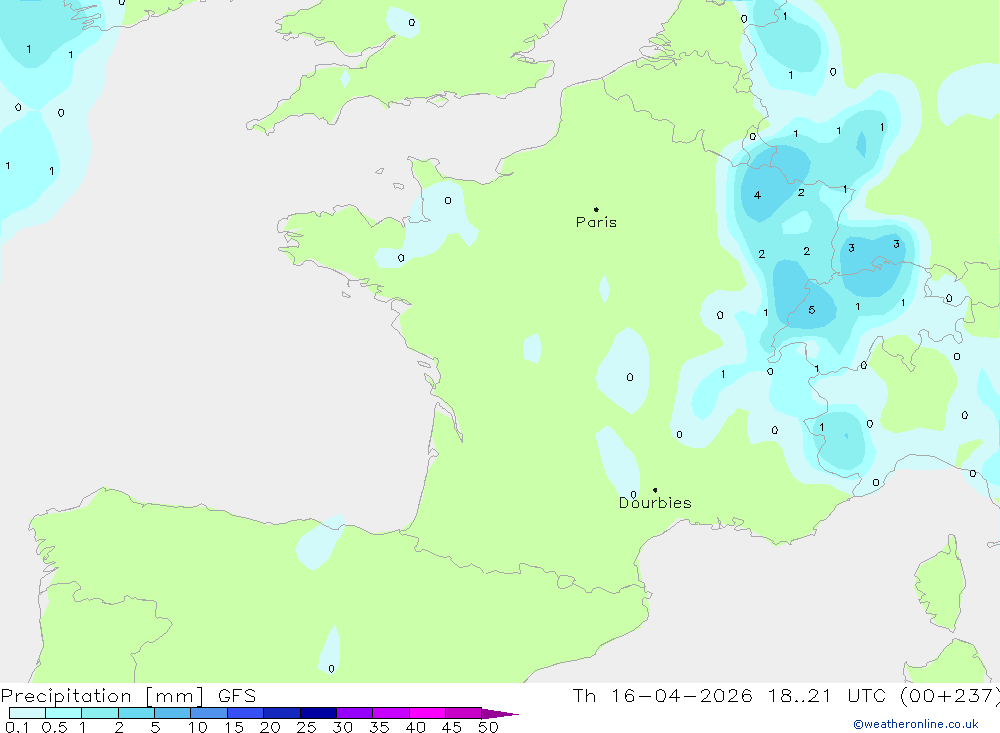The image size is (1000, 733).
Task: Click the Paris city label
Action: pos(596,222)
